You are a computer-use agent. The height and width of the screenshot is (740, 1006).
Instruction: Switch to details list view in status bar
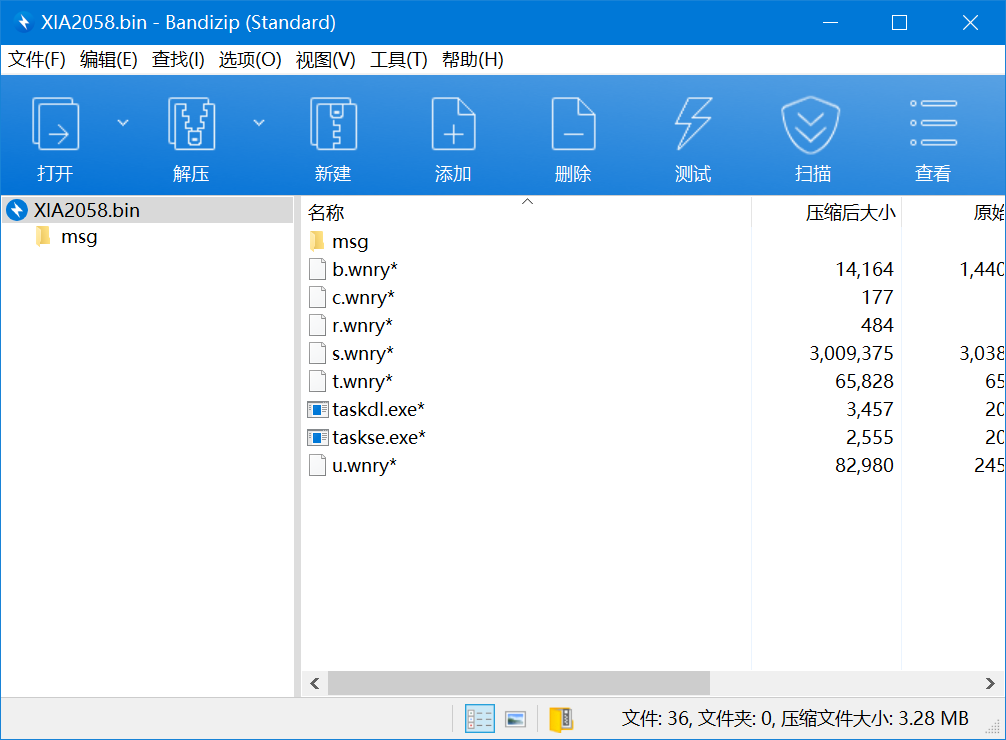point(480,718)
